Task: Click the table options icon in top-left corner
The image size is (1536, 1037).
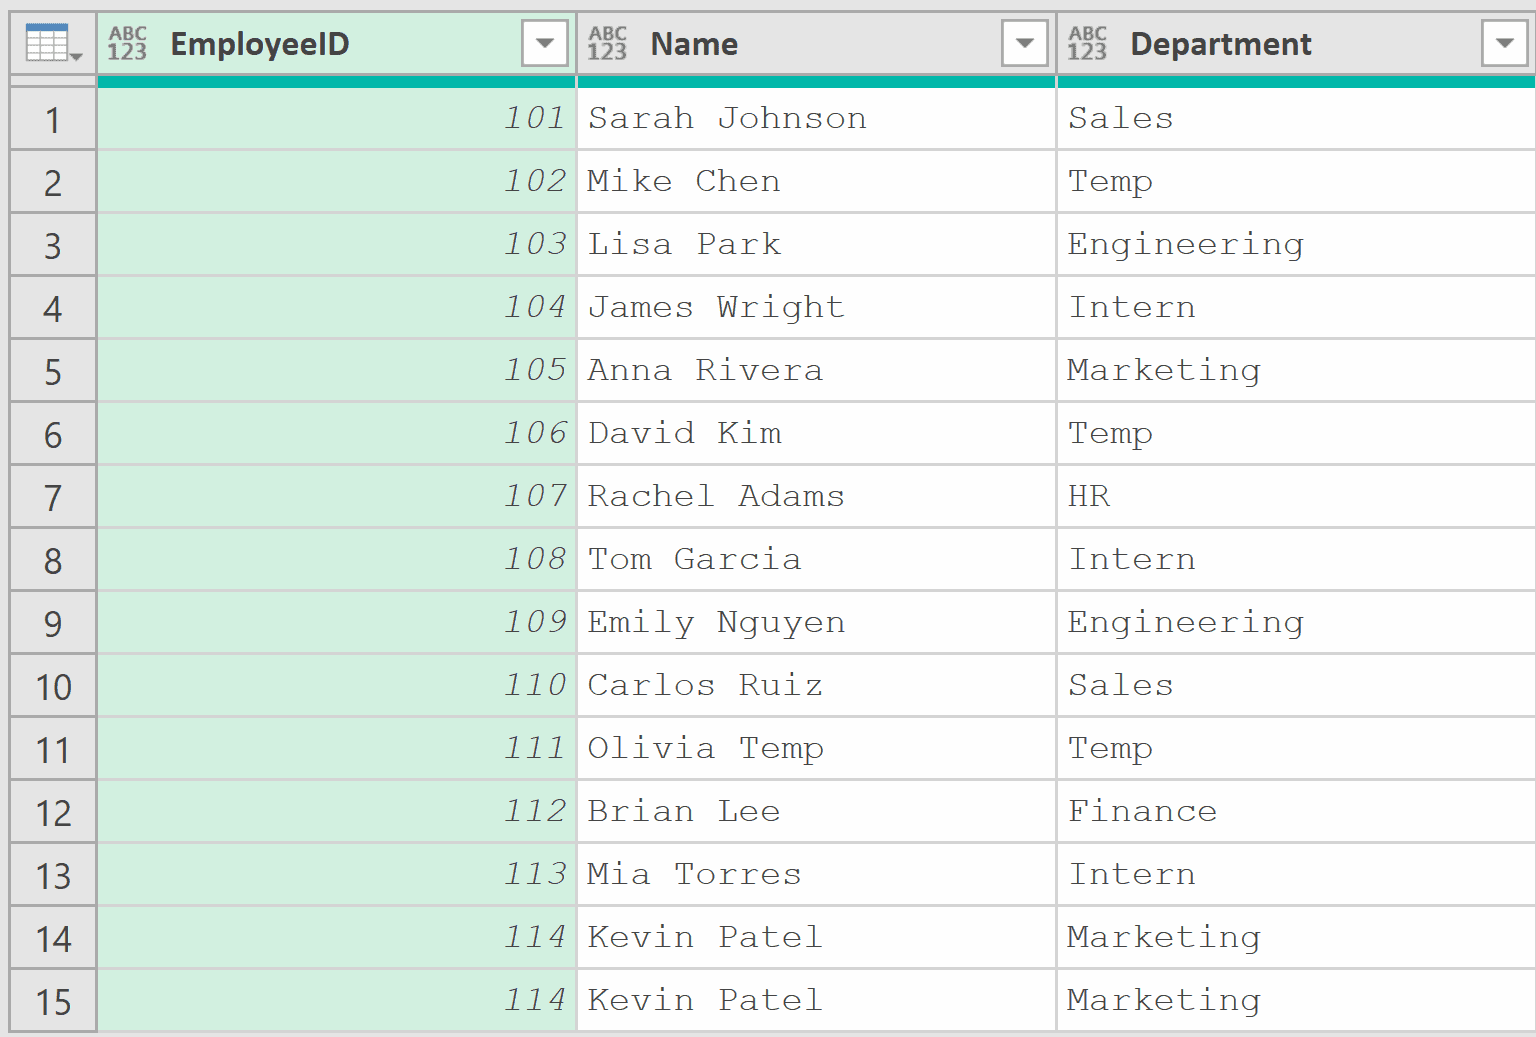Action: 47,42
